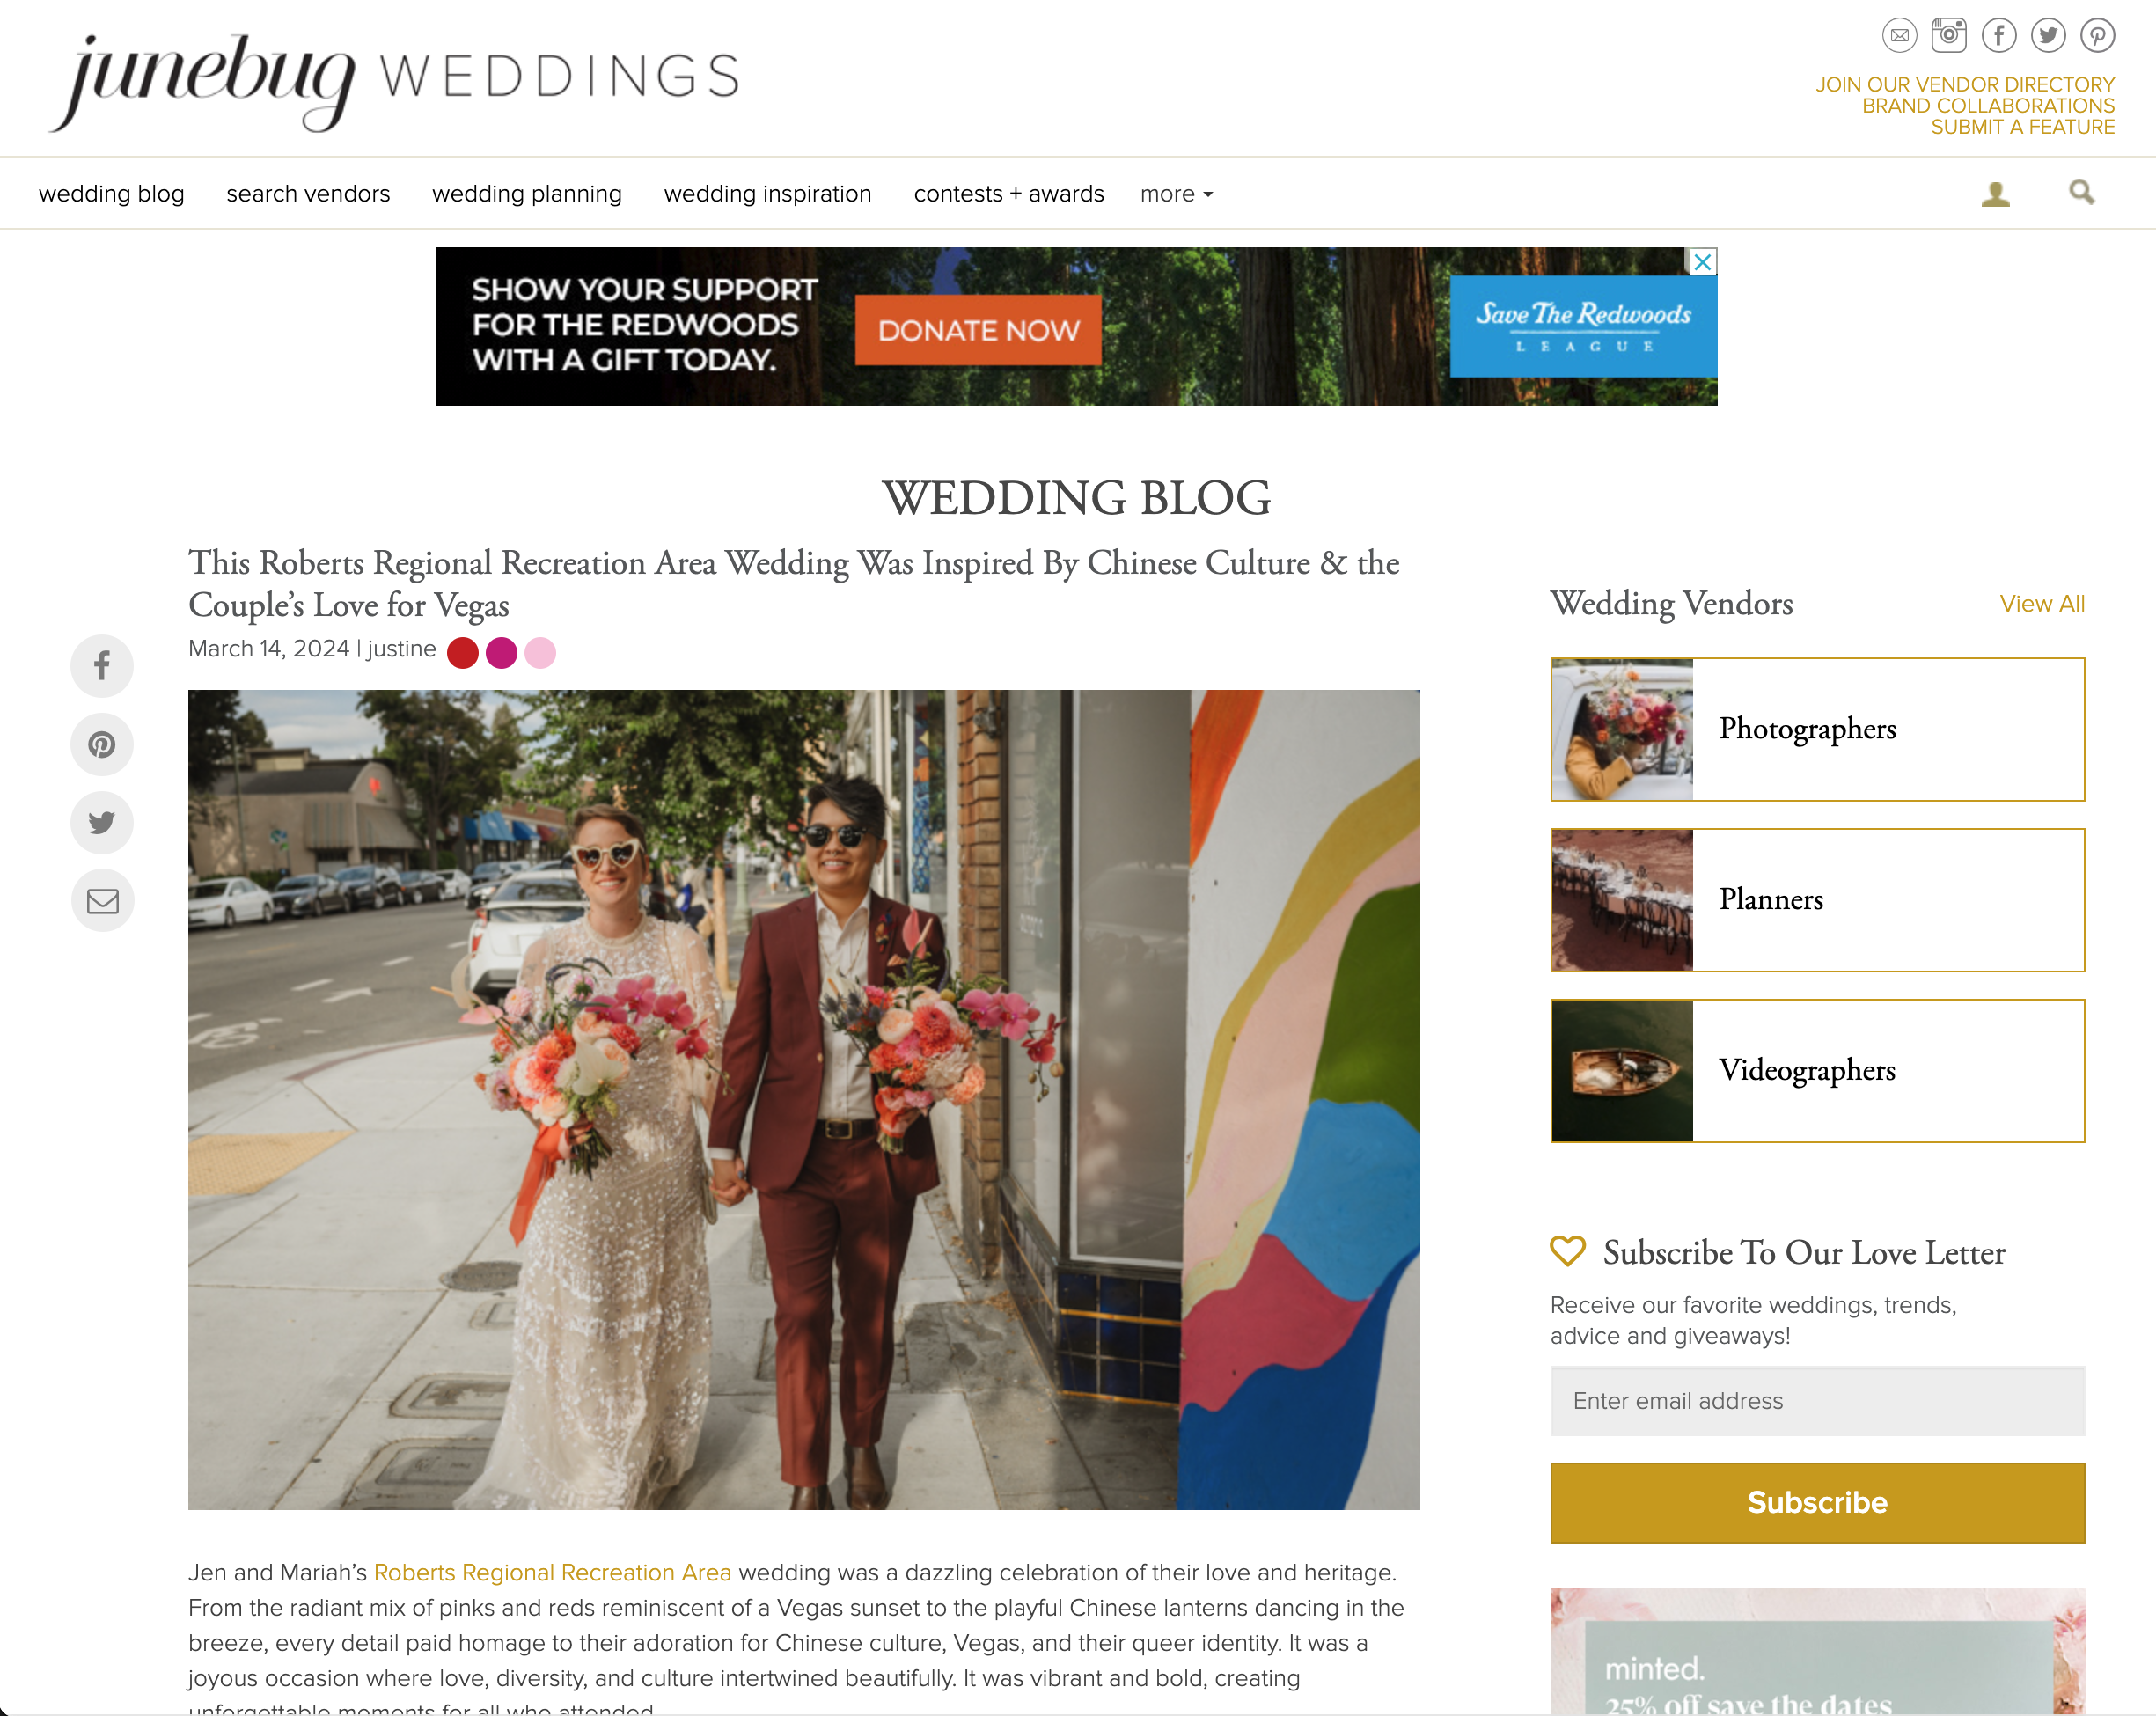
Task: Open the header Facebook circle icon
Action: (1998, 36)
